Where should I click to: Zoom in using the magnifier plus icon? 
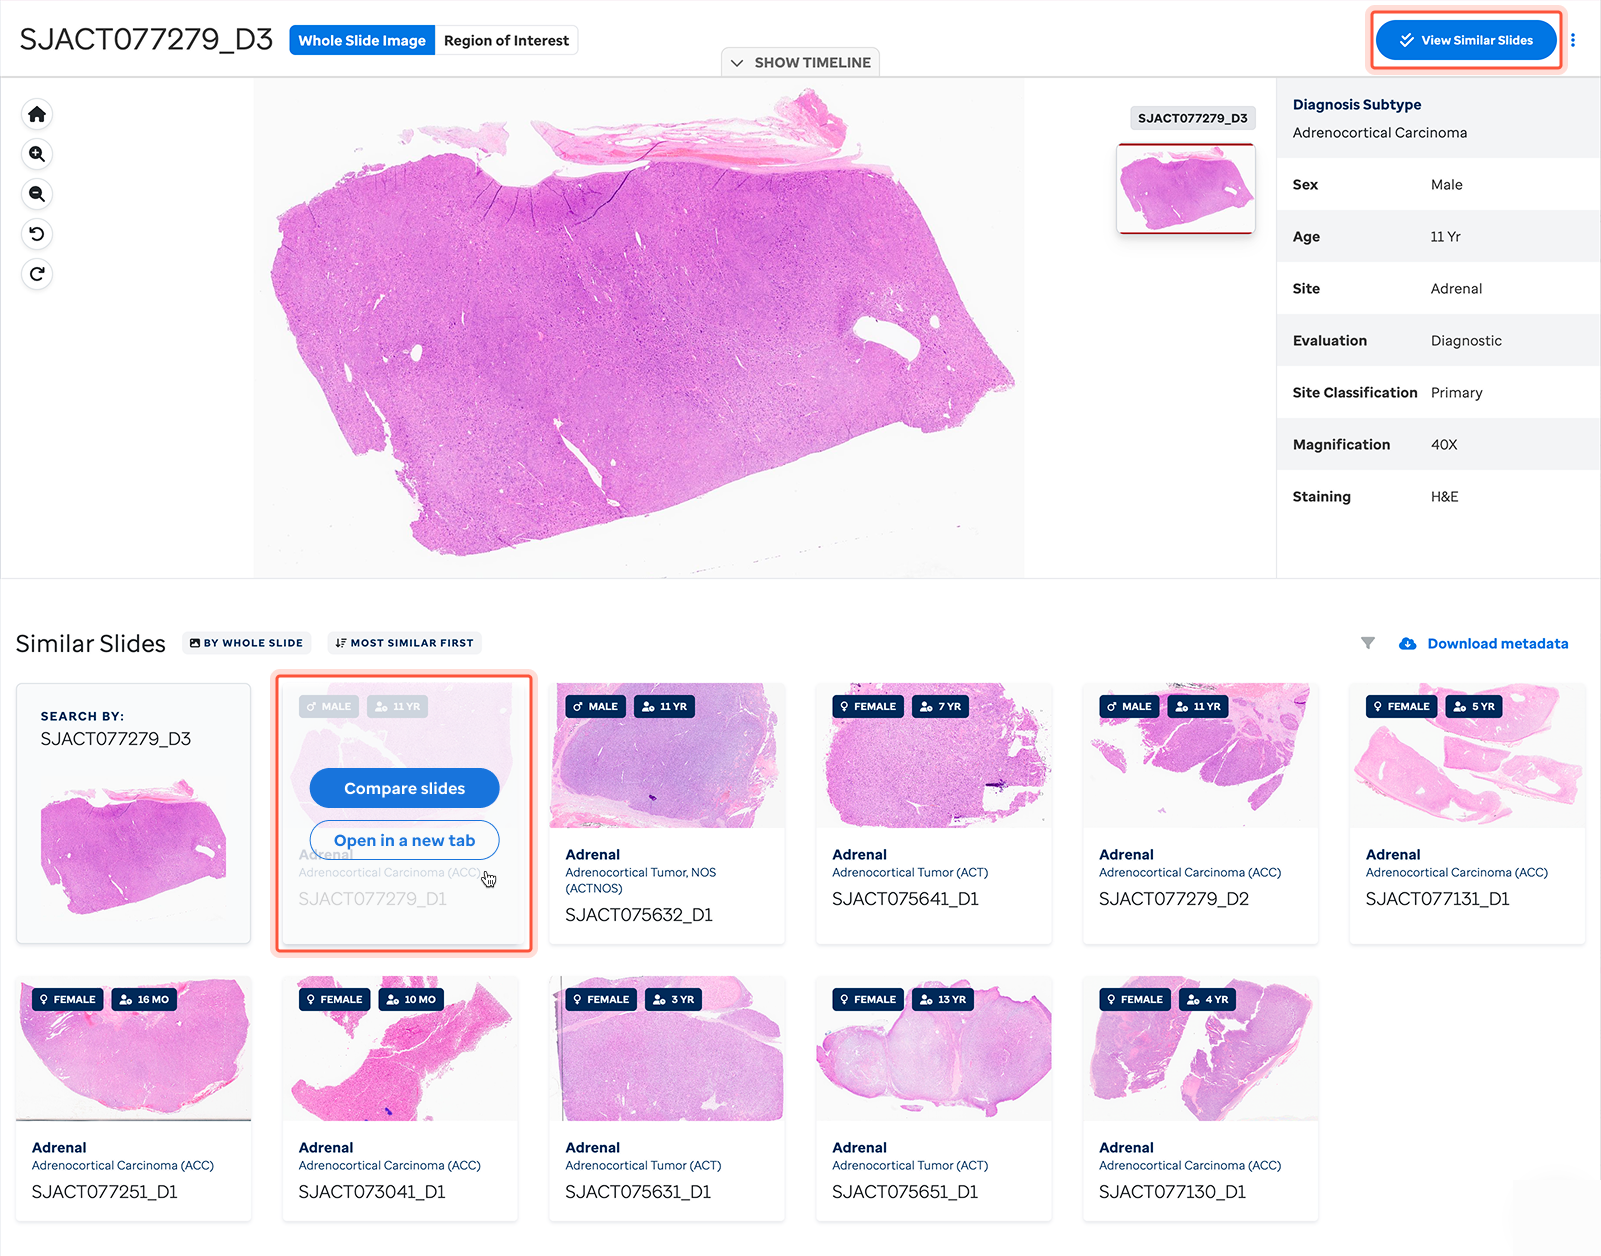tap(37, 154)
